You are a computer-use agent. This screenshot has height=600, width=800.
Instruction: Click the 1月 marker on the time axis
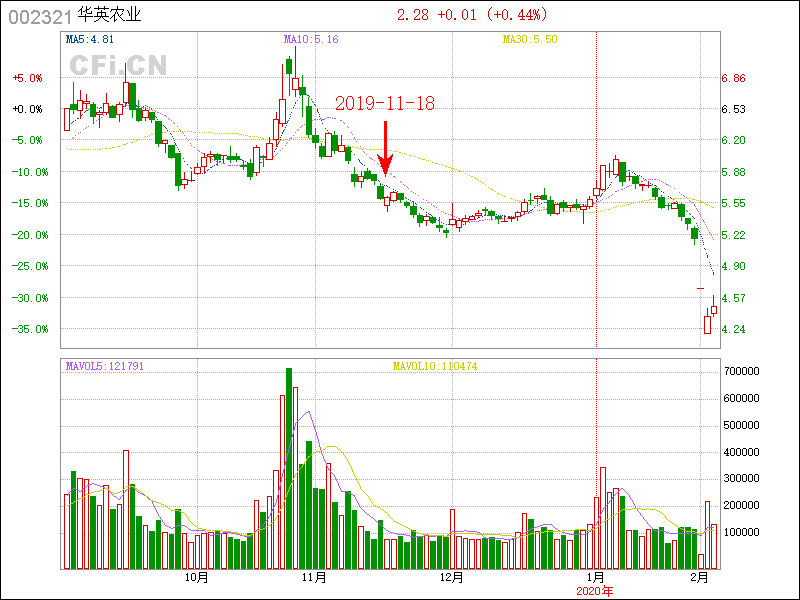tap(595, 577)
